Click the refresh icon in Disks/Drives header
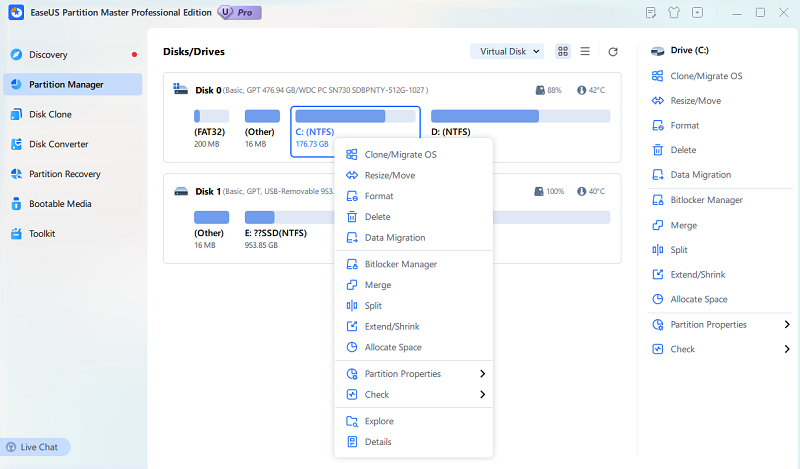 613,51
